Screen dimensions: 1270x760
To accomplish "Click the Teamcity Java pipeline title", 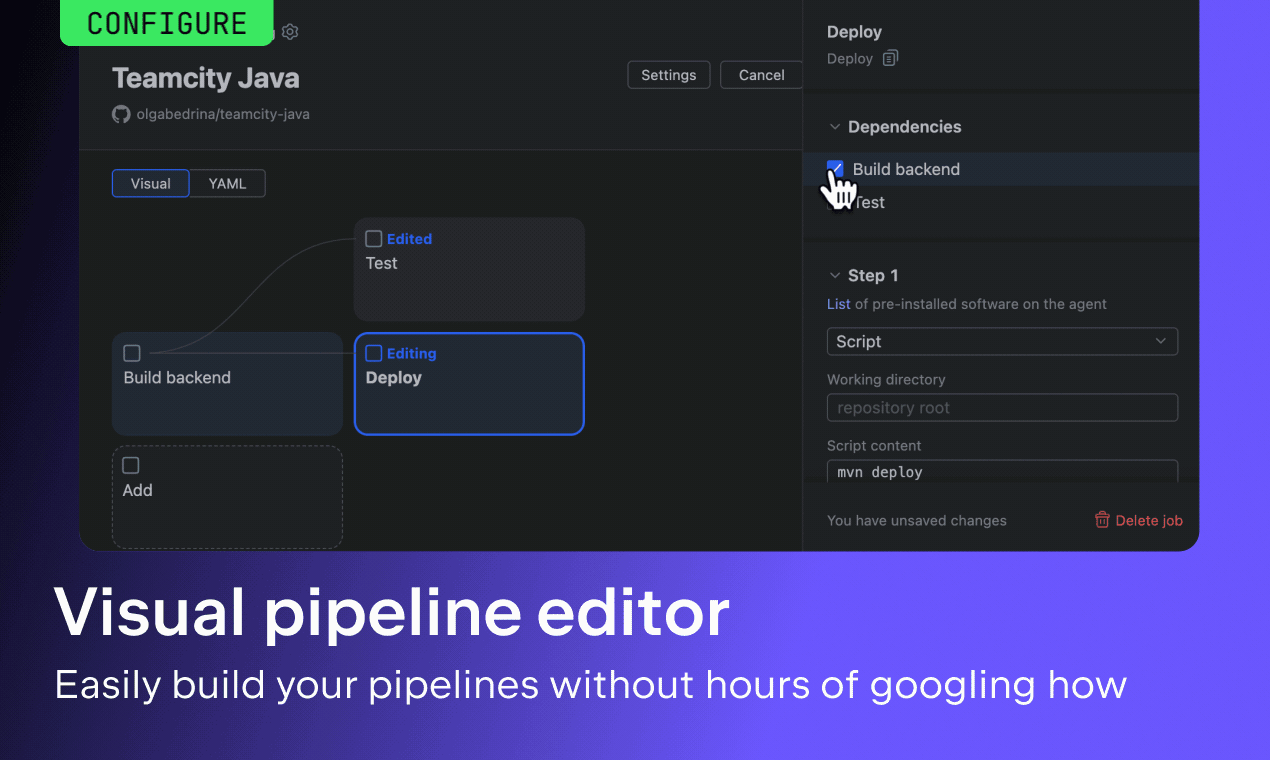I will tap(206, 78).
